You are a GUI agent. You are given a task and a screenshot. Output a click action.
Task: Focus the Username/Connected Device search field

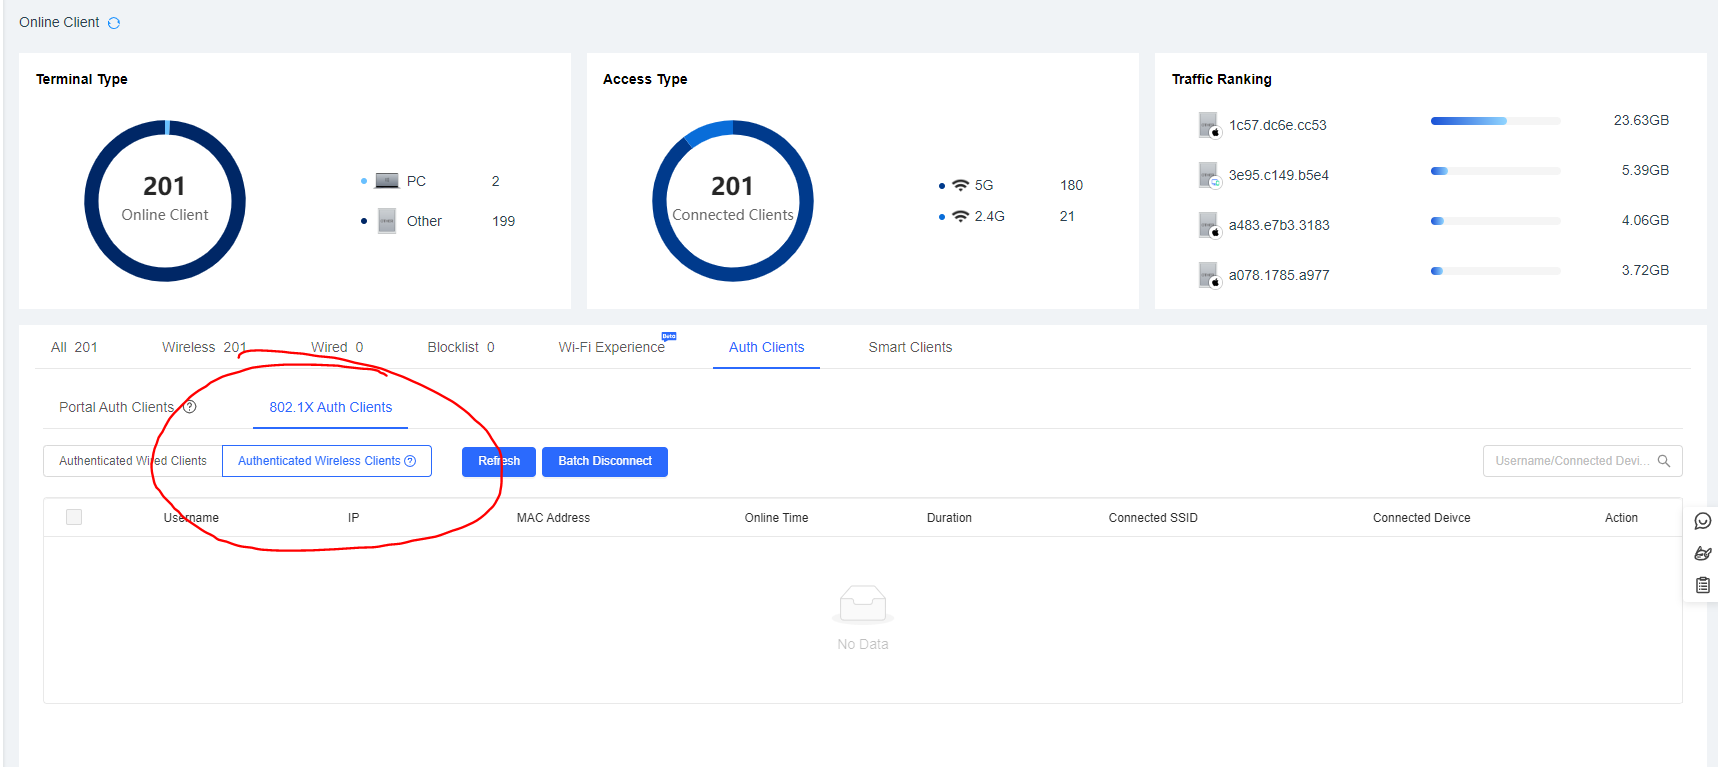point(1570,461)
